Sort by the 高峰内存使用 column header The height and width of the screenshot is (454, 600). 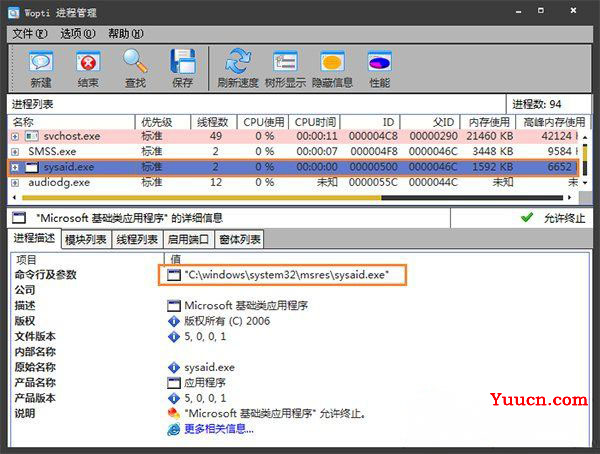click(x=553, y=122)
